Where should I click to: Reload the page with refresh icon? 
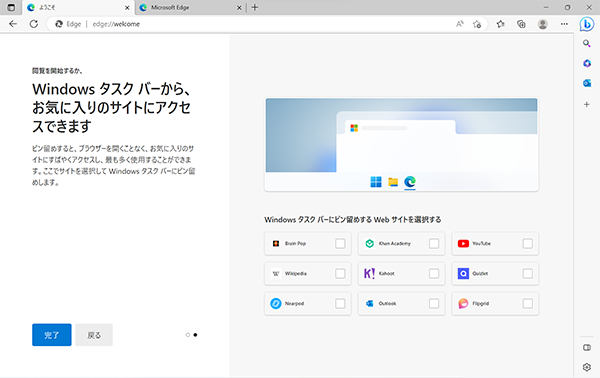pos(34,24)
